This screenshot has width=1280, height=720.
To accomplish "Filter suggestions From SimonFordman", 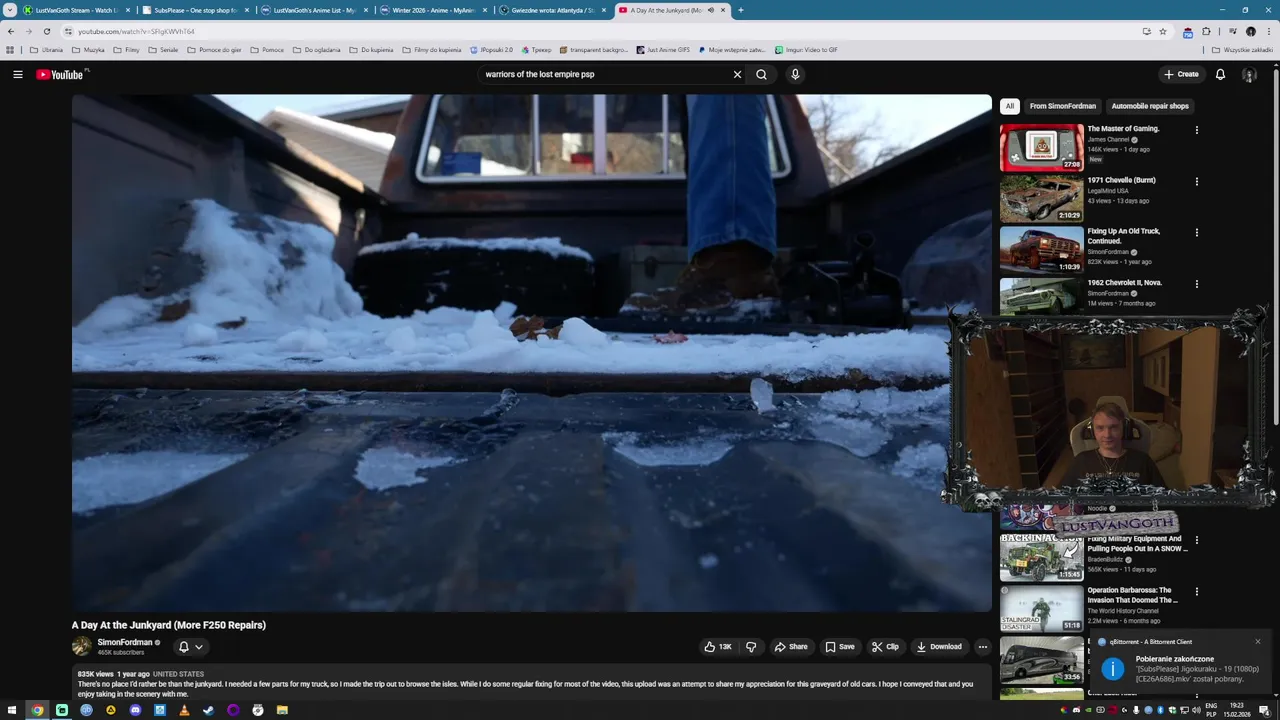I will (1062, 106).
